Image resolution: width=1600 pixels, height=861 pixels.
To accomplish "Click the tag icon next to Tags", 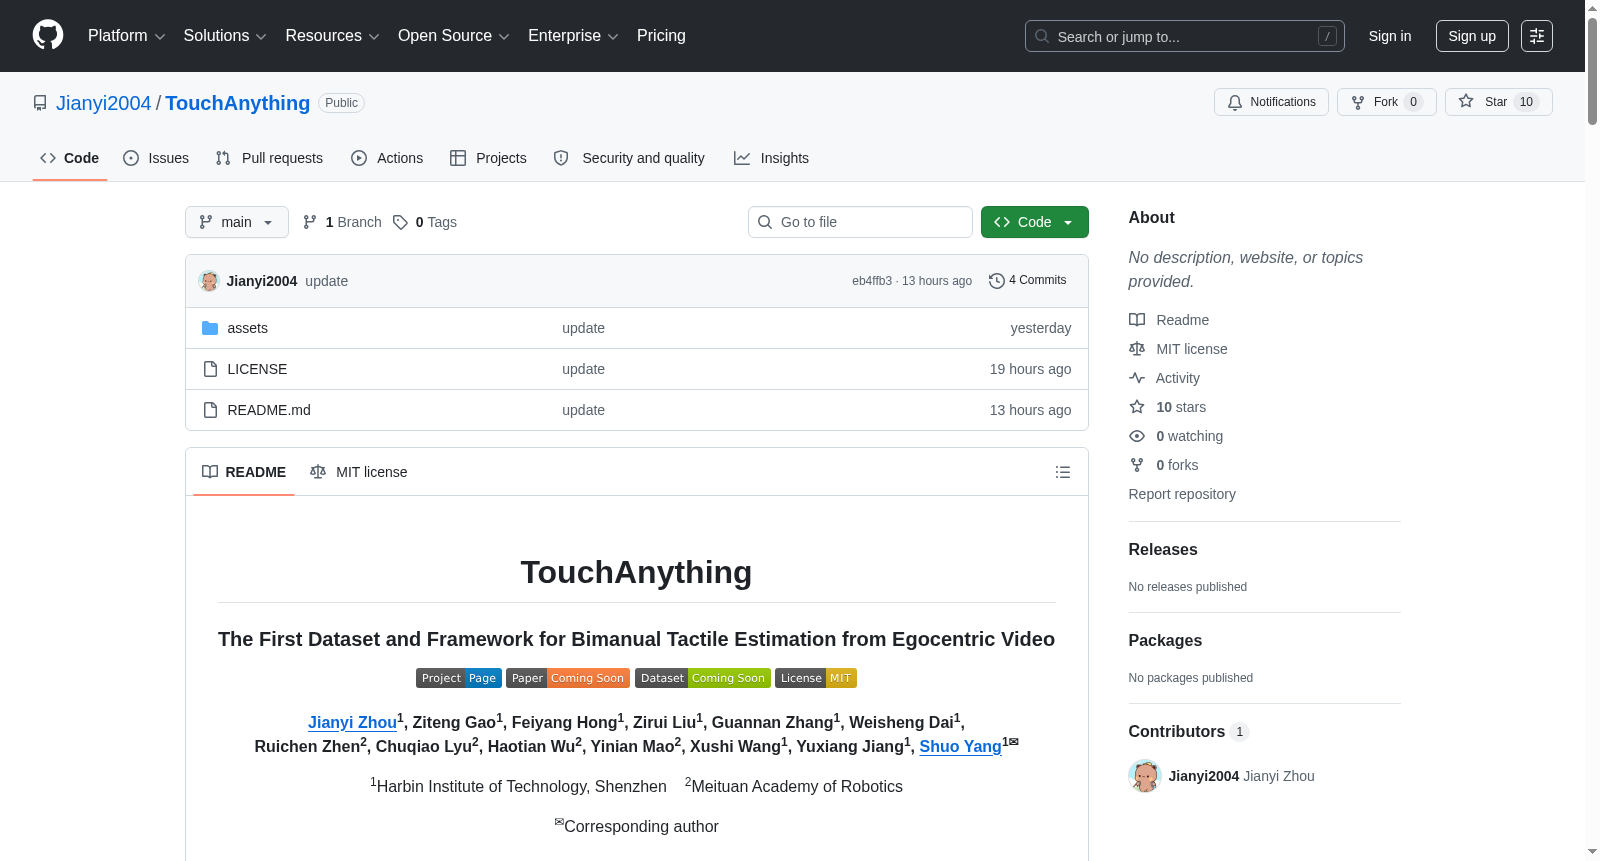I will click(x=400, y=222).
